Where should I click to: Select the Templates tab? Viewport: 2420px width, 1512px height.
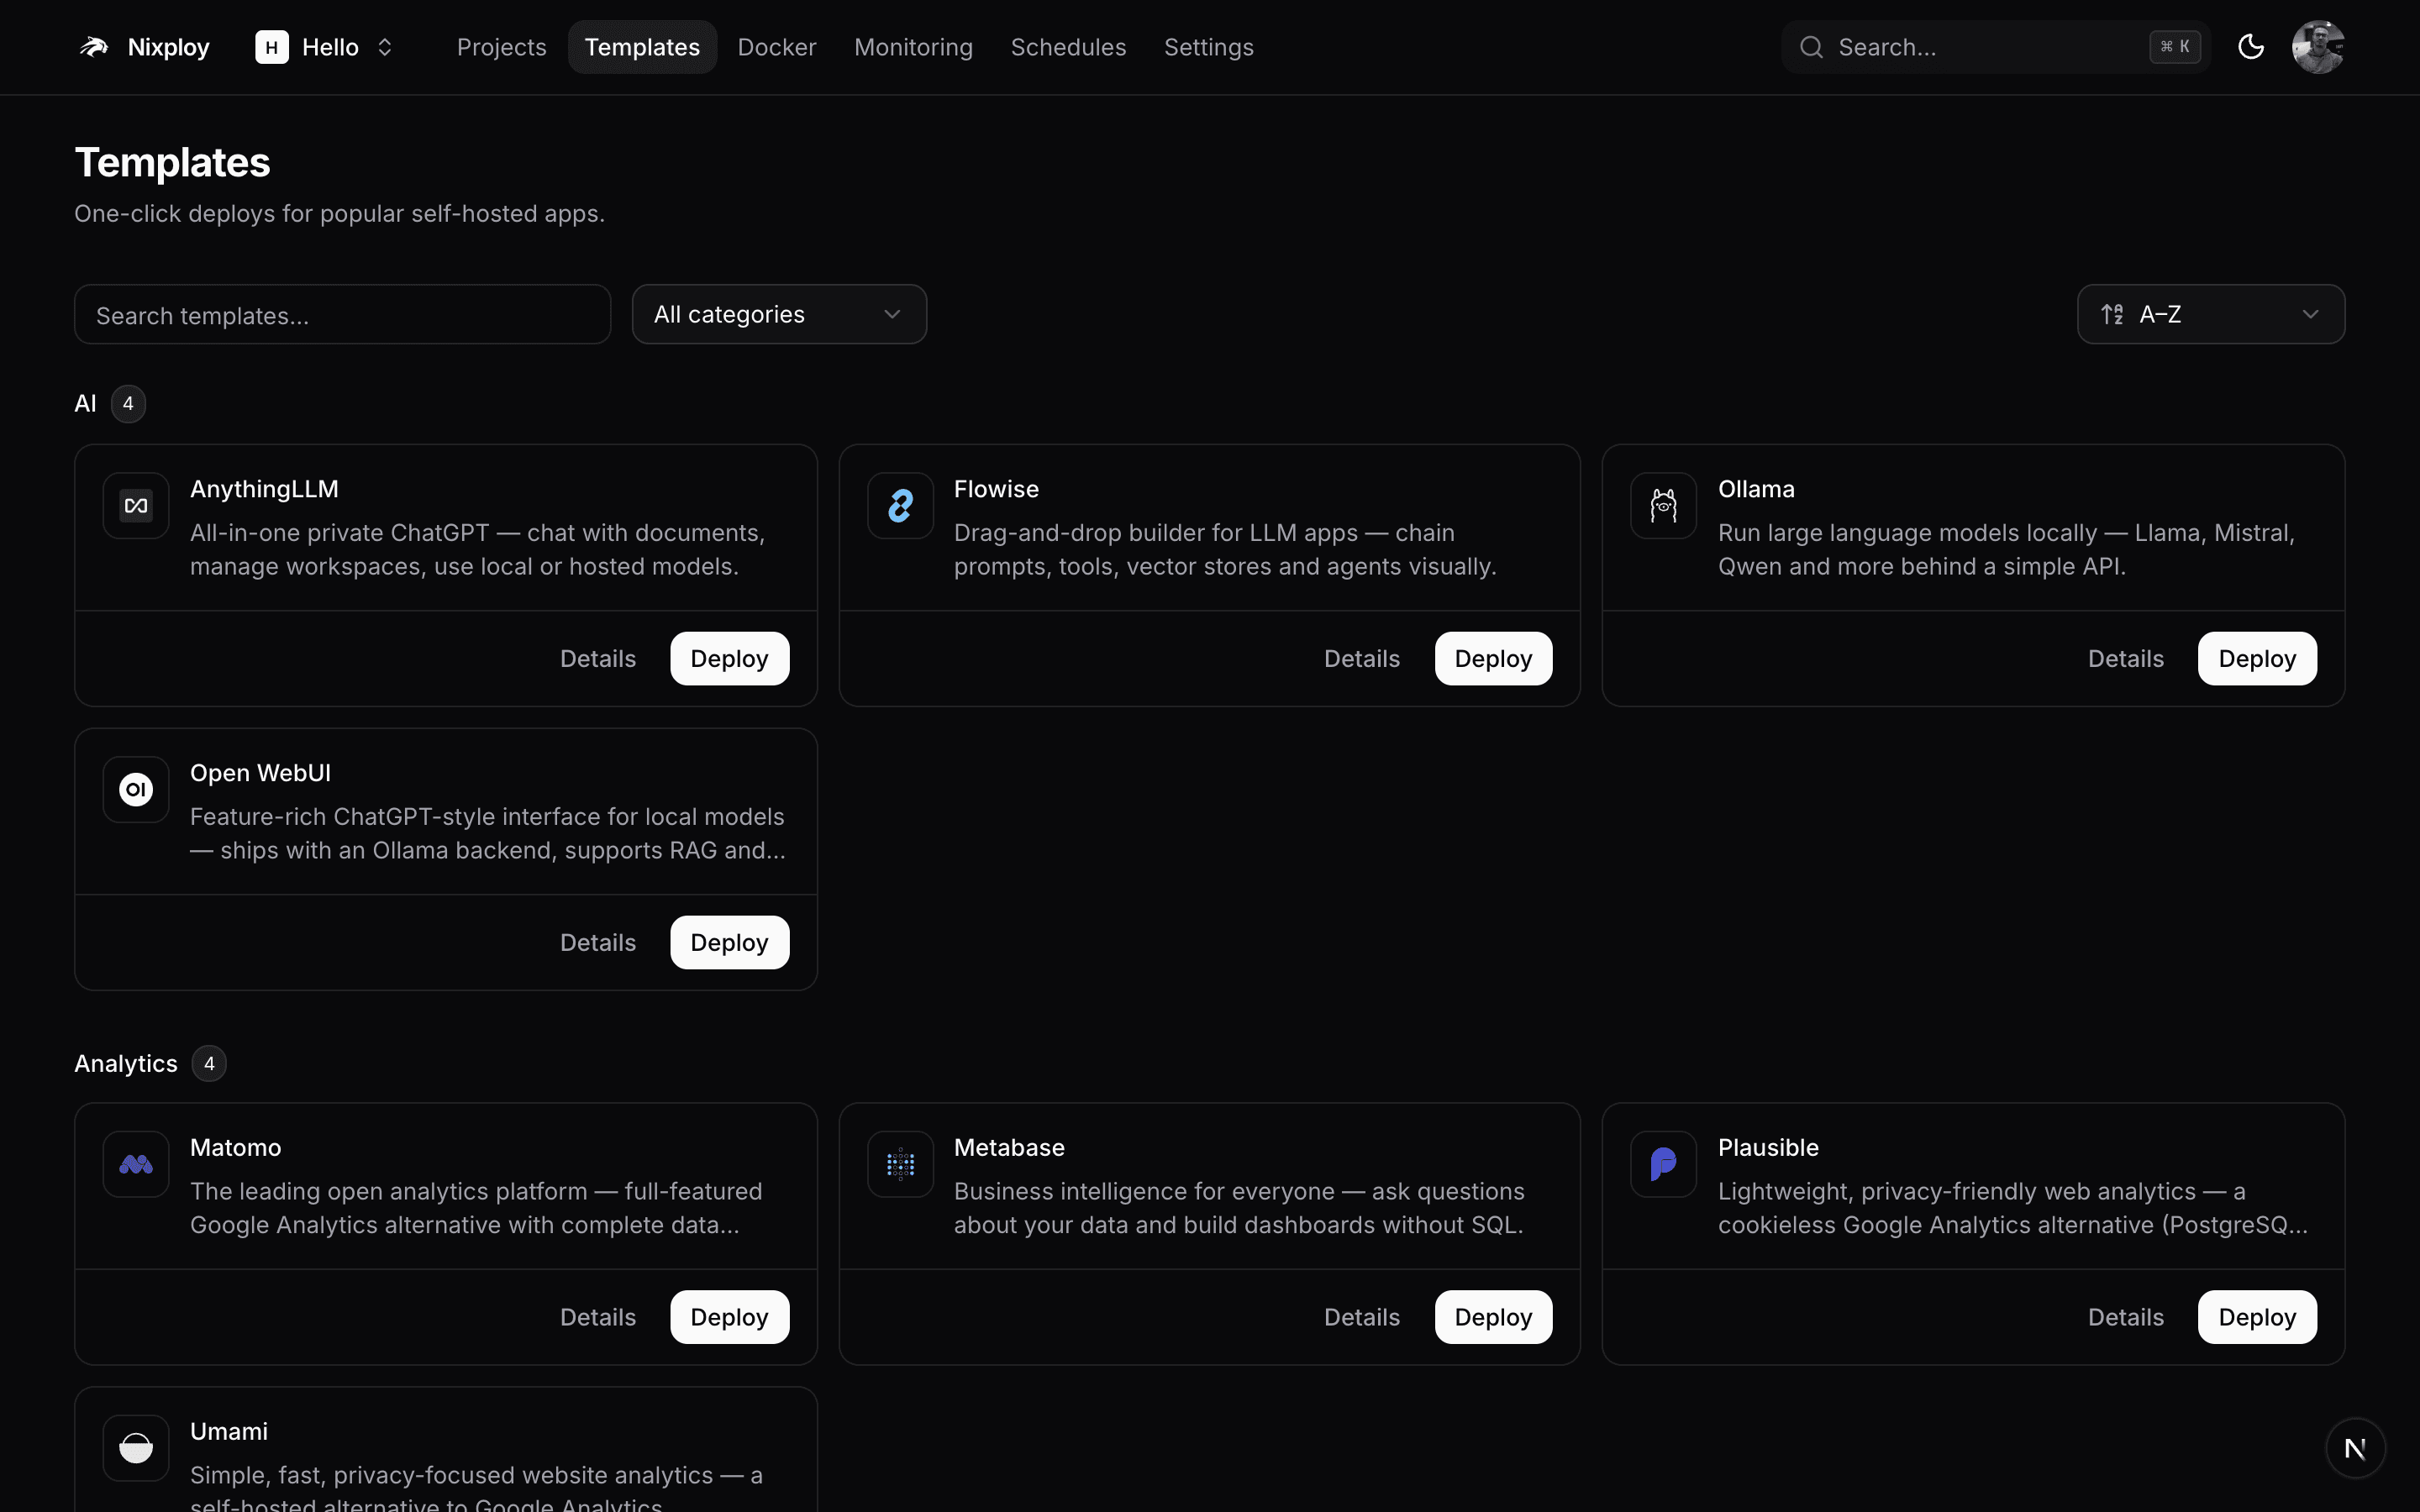pyautogui.click(x=642, y=47)
